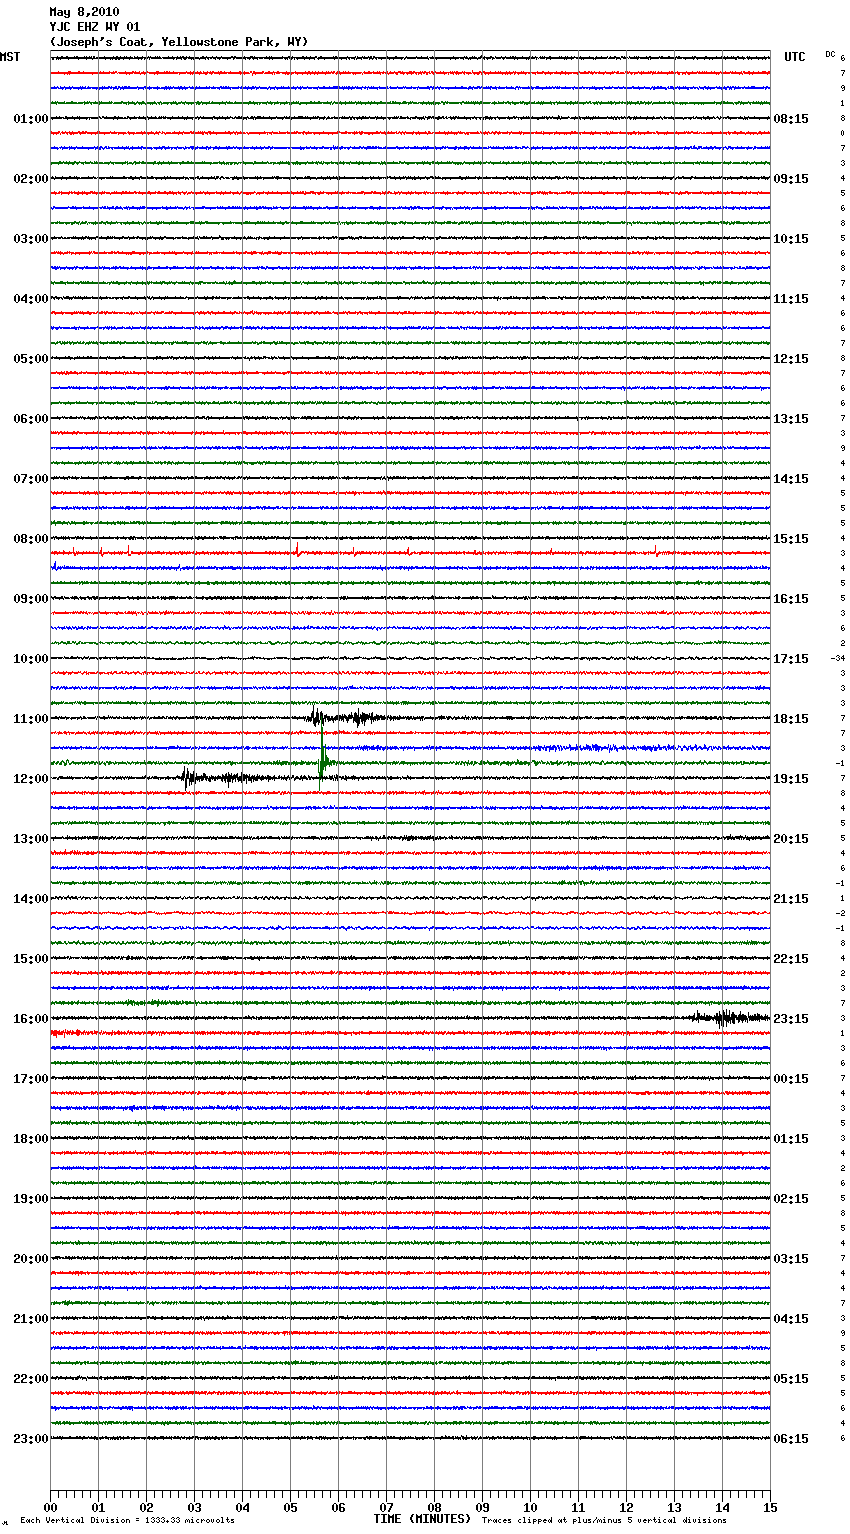Select the 13:00 MST time label
850x1534 pixels.
coord(31,839)
